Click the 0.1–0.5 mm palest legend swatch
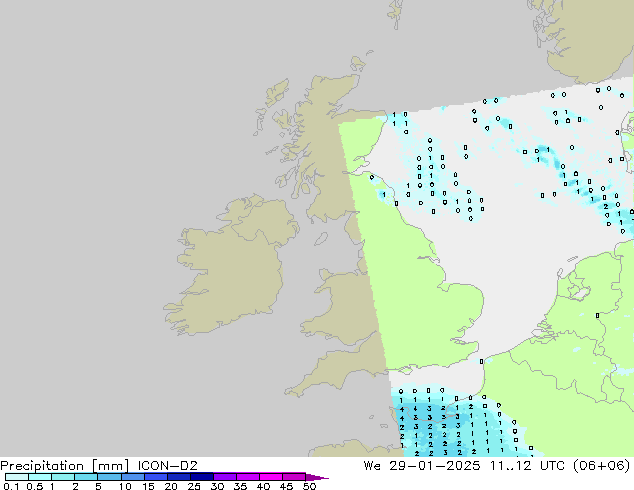 coord(17,477)
